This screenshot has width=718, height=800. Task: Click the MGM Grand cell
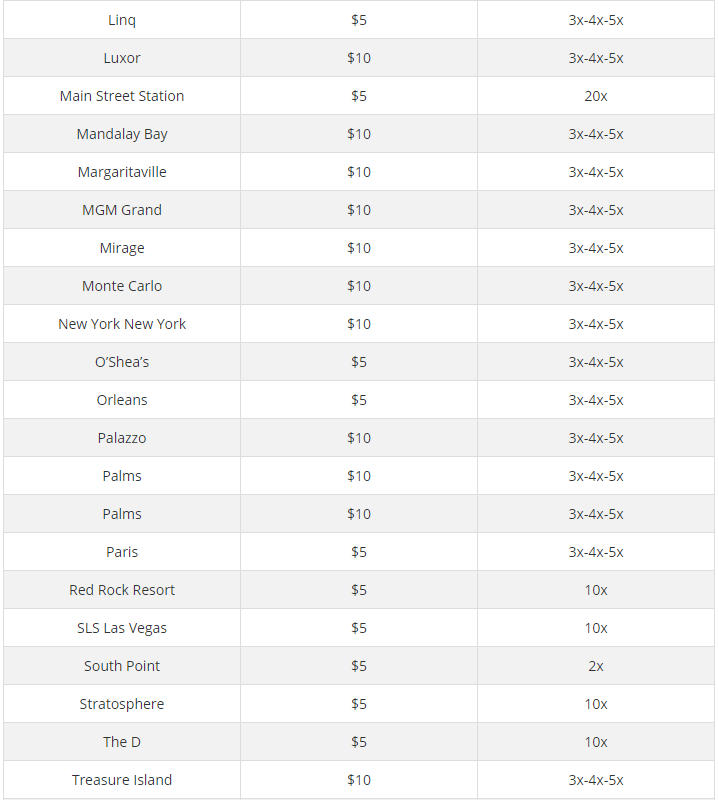[x=122, y=210]
